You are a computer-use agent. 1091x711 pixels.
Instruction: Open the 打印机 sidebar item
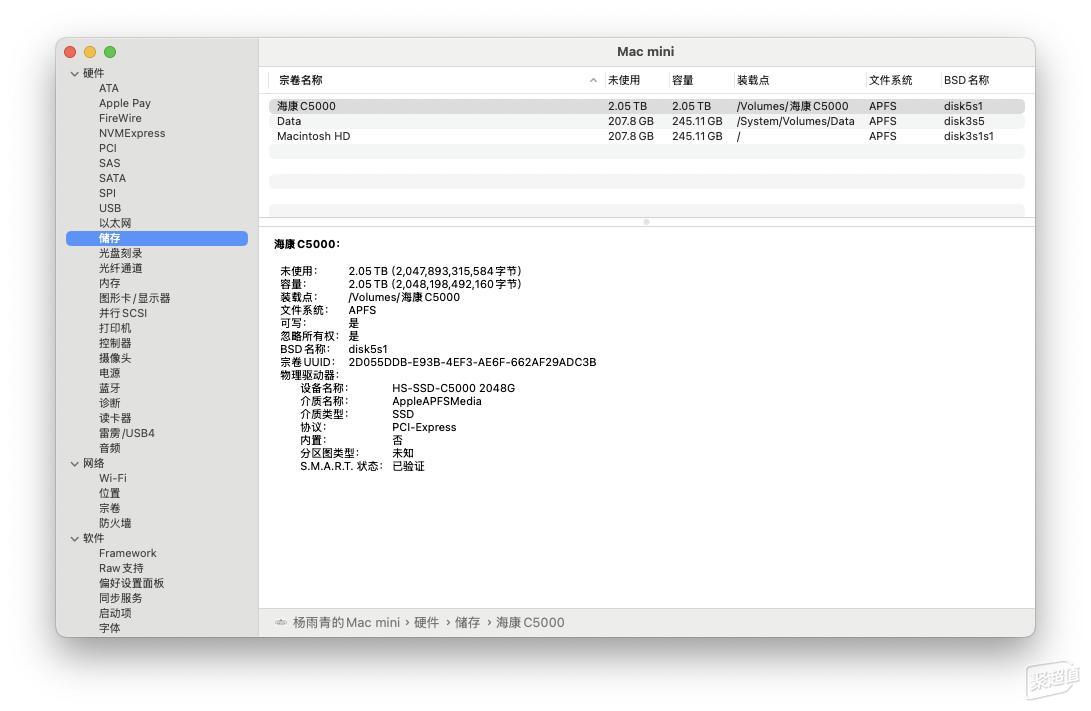click(x=115, y=328)
